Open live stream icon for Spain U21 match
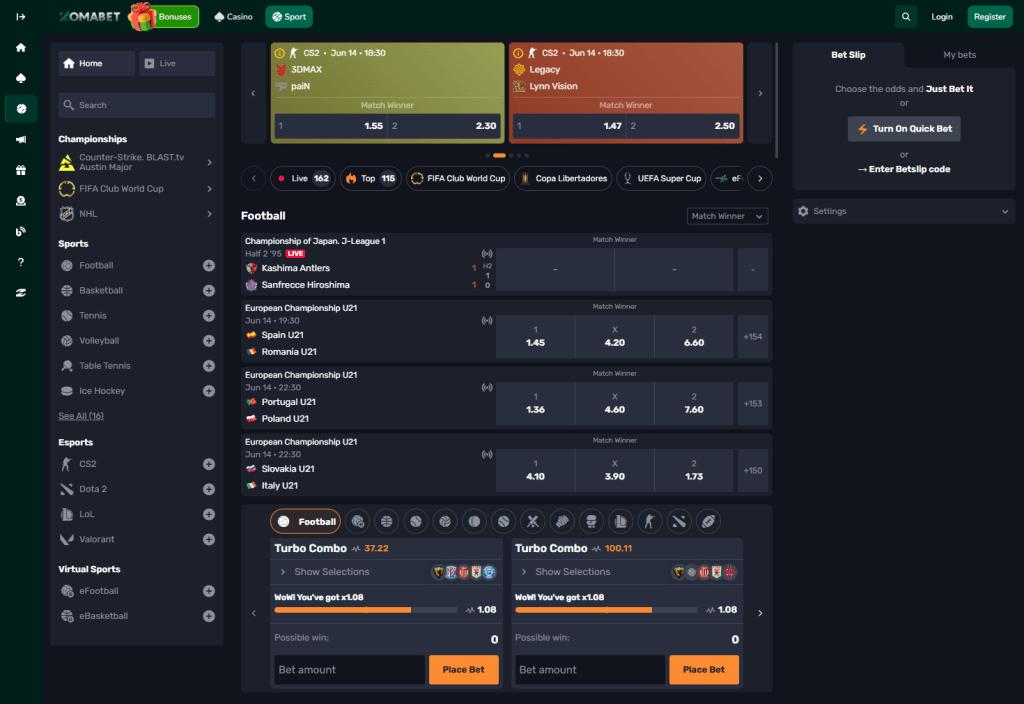The height and width of the screenshot is (704, 1024). [487, 321]
